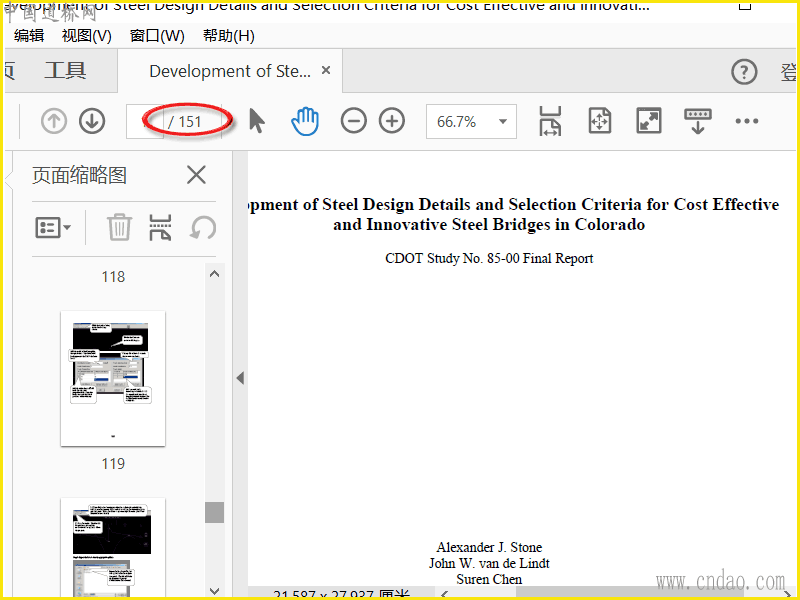Click the CDOT Study No. 85-00 text
Viewport: 800px width, 600px height.
(489, 259)
